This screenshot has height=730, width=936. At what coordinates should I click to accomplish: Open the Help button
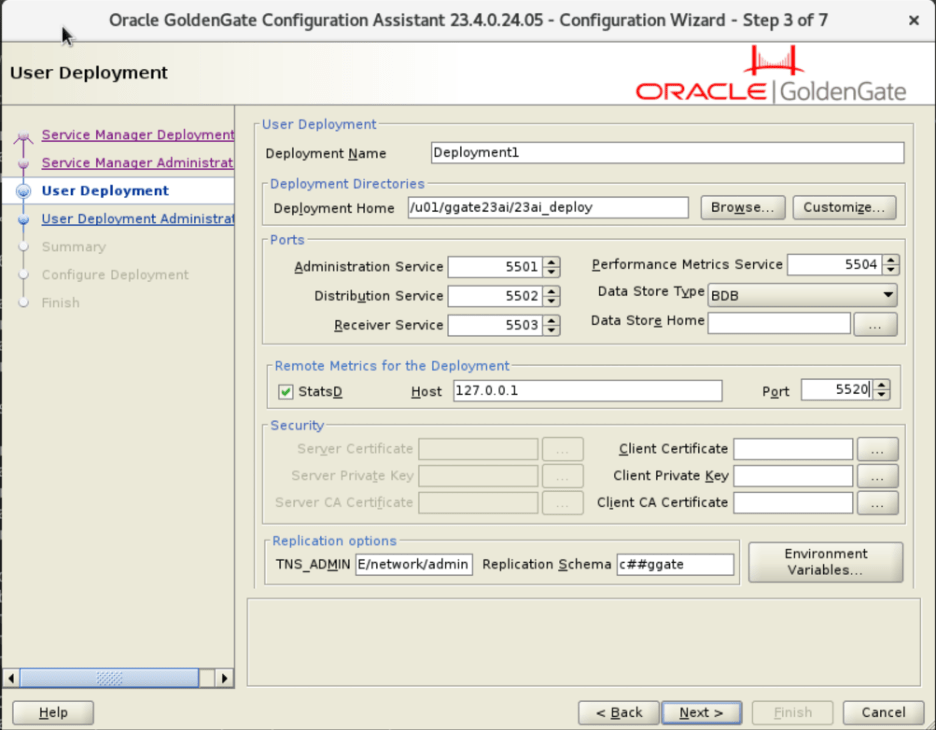click(x=53, y=713)
